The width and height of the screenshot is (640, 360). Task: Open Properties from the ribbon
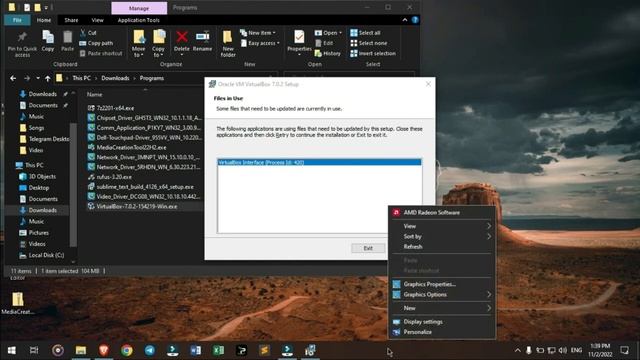pos(299,41)
